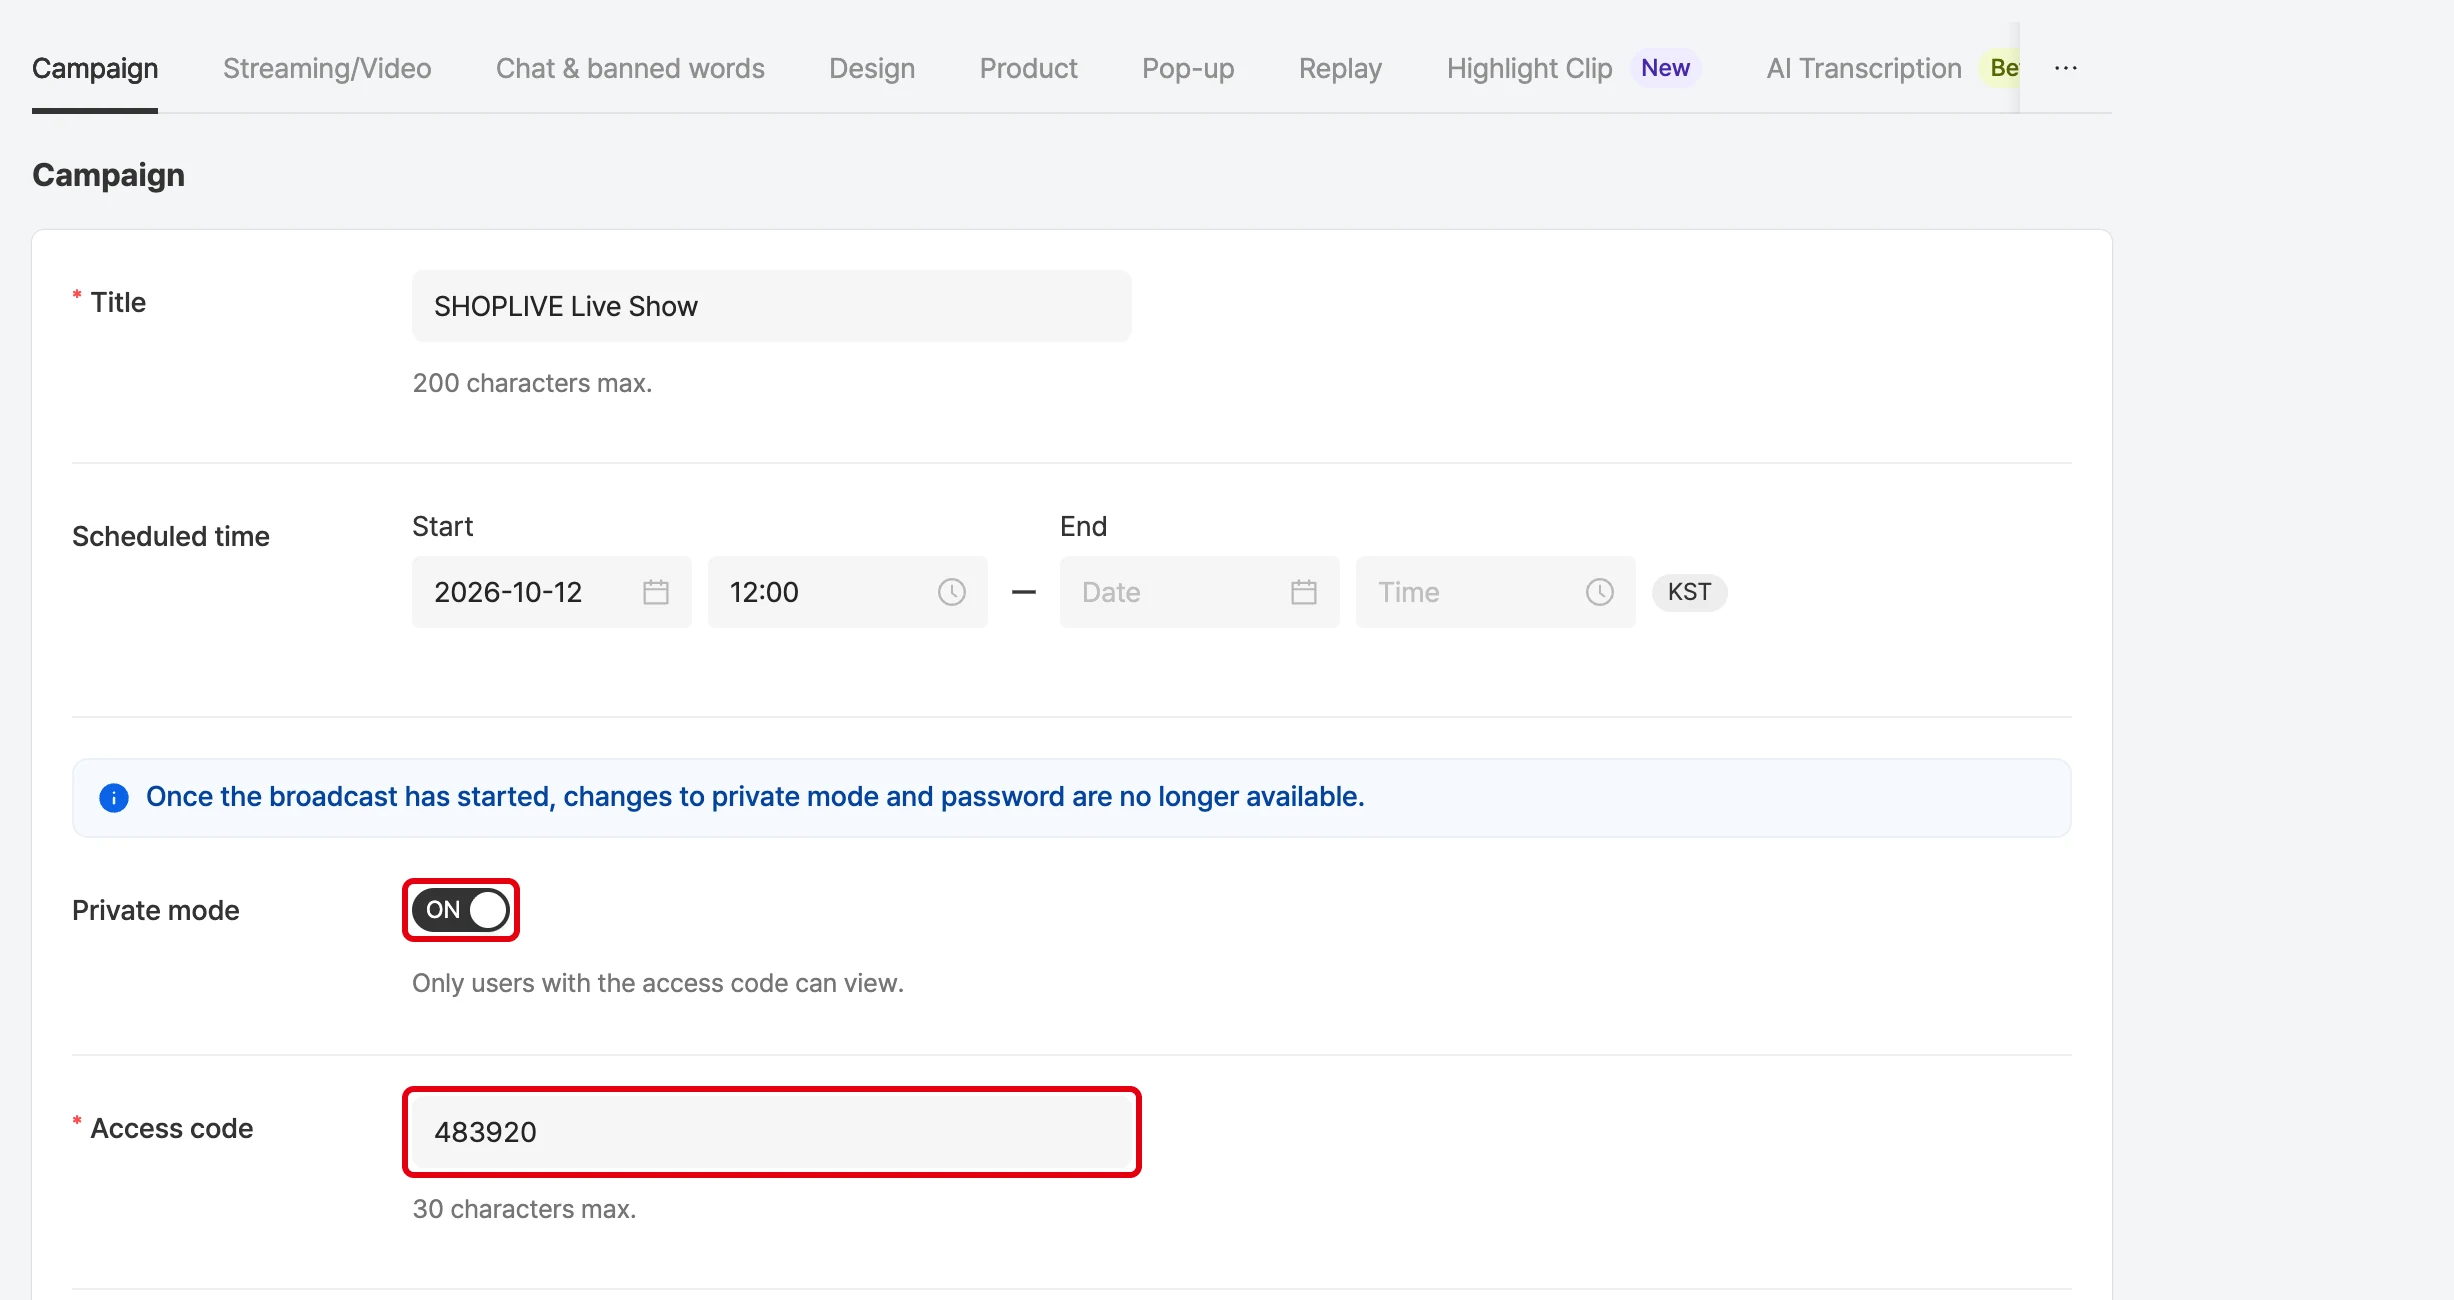
Task: Click the 'Scheduled time' label
Action: pos(171,536)
